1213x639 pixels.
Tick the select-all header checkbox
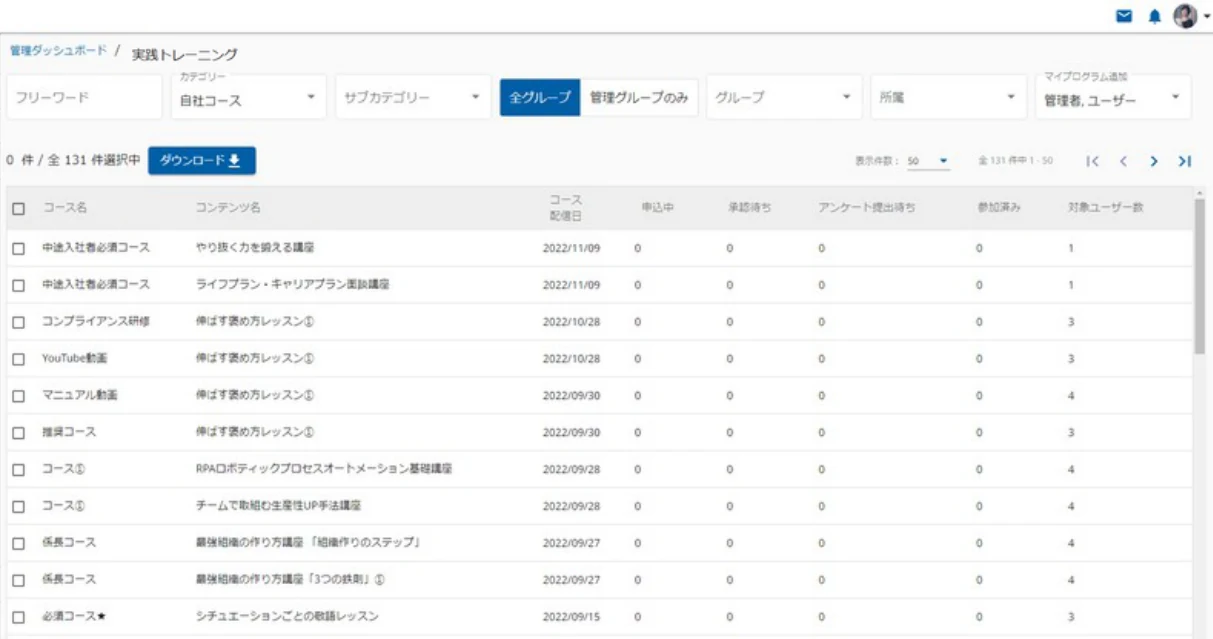(x=18, y=209)
